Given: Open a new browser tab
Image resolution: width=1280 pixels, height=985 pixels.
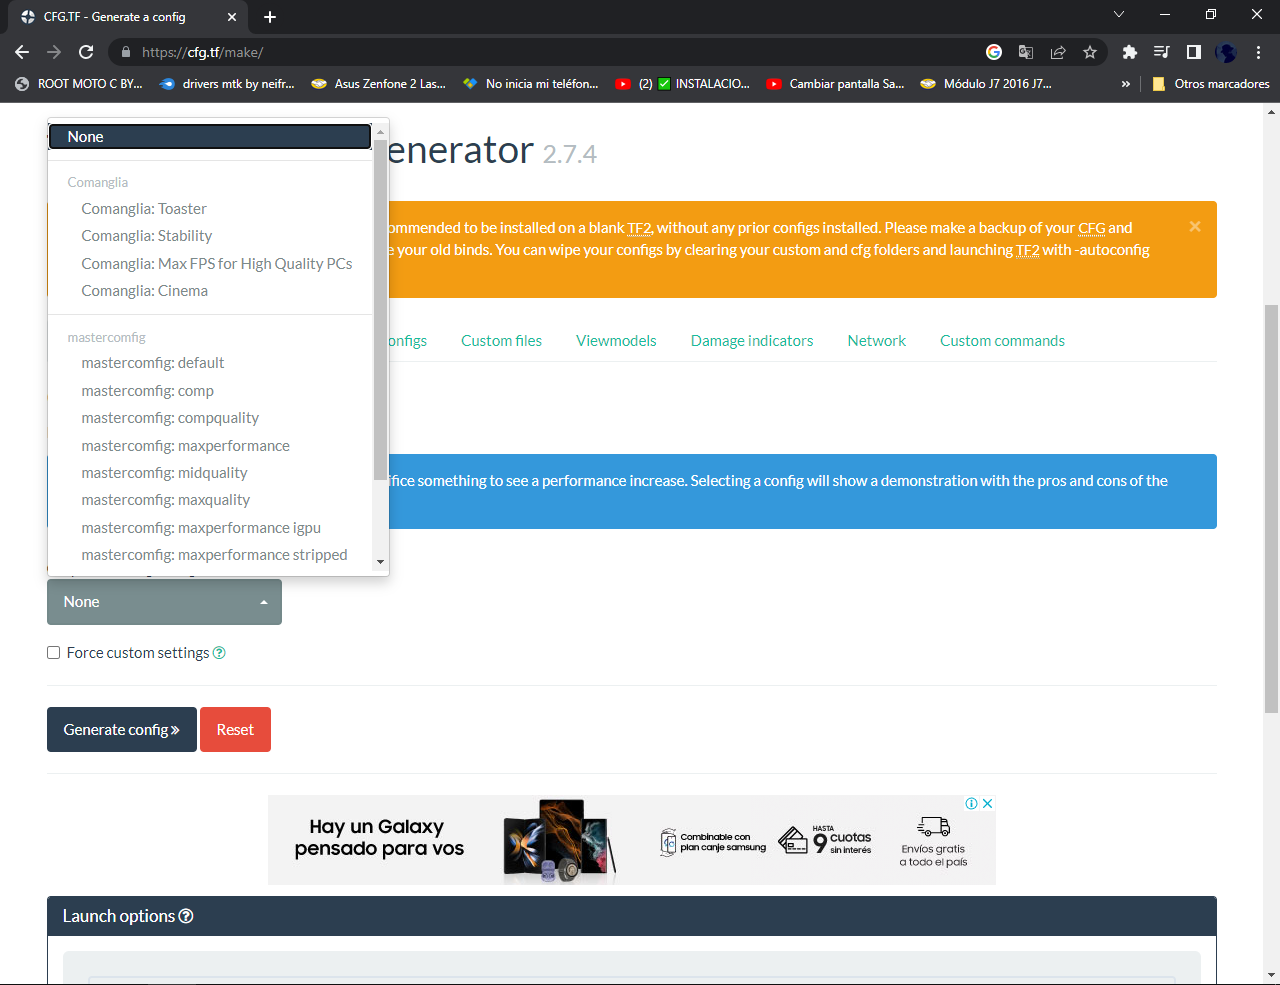Looking at the screenshot, I should point(270,17).
